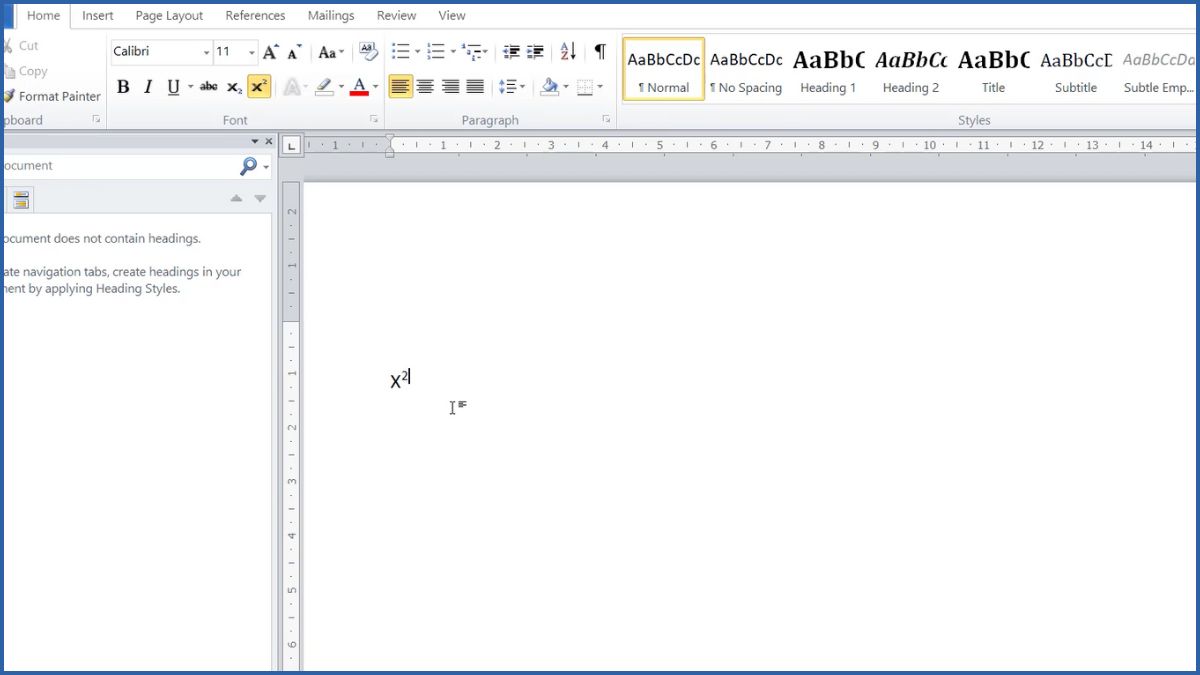Apply the text highlight color marker
This screenshot has width=1200, height=675.
(323, 87)
